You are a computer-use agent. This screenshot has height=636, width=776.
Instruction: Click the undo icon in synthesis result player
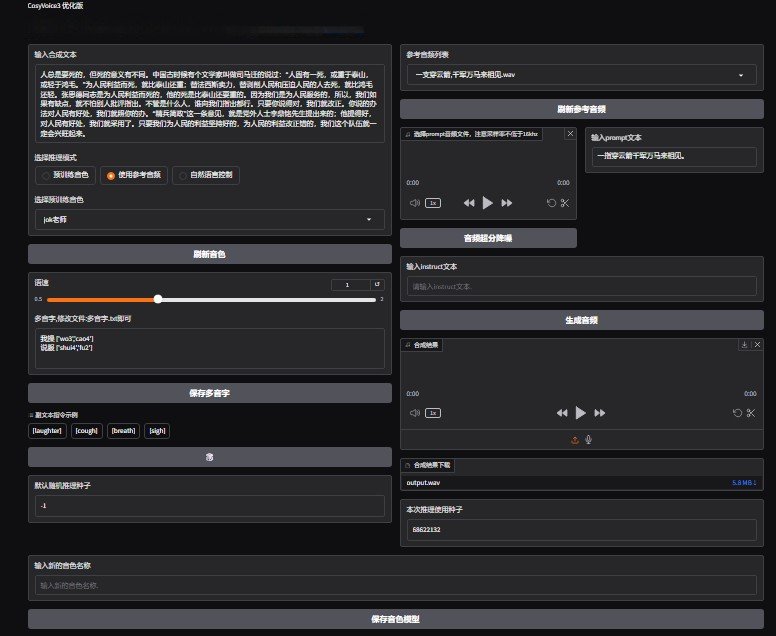tap(738, 412)
